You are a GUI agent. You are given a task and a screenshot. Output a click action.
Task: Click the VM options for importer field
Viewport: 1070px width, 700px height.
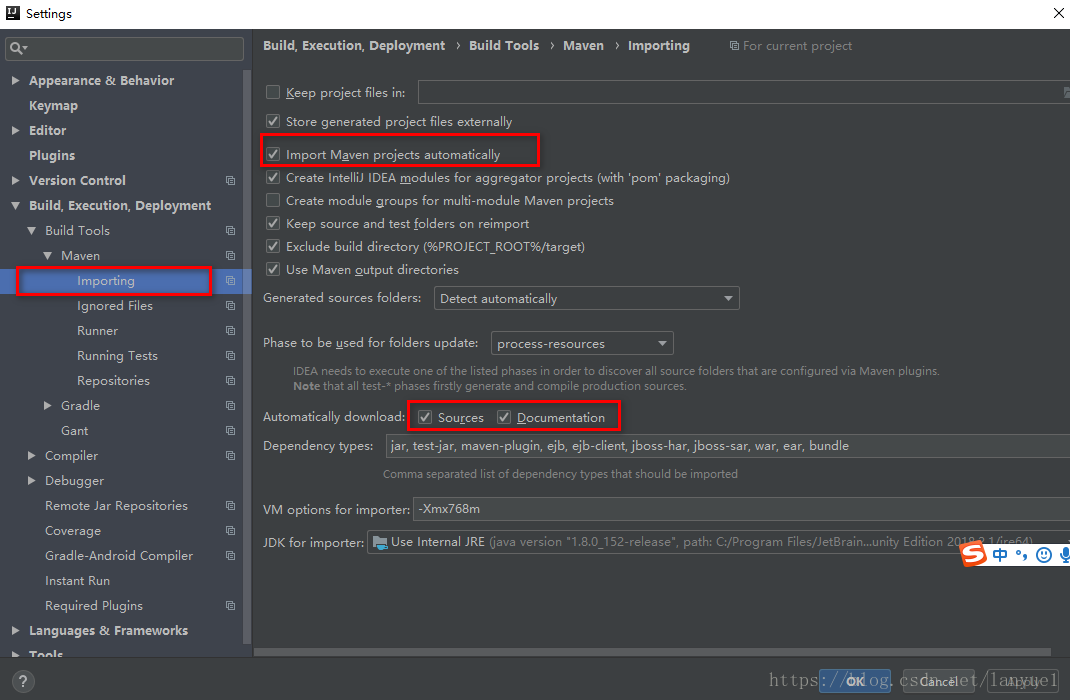(741, 509)
